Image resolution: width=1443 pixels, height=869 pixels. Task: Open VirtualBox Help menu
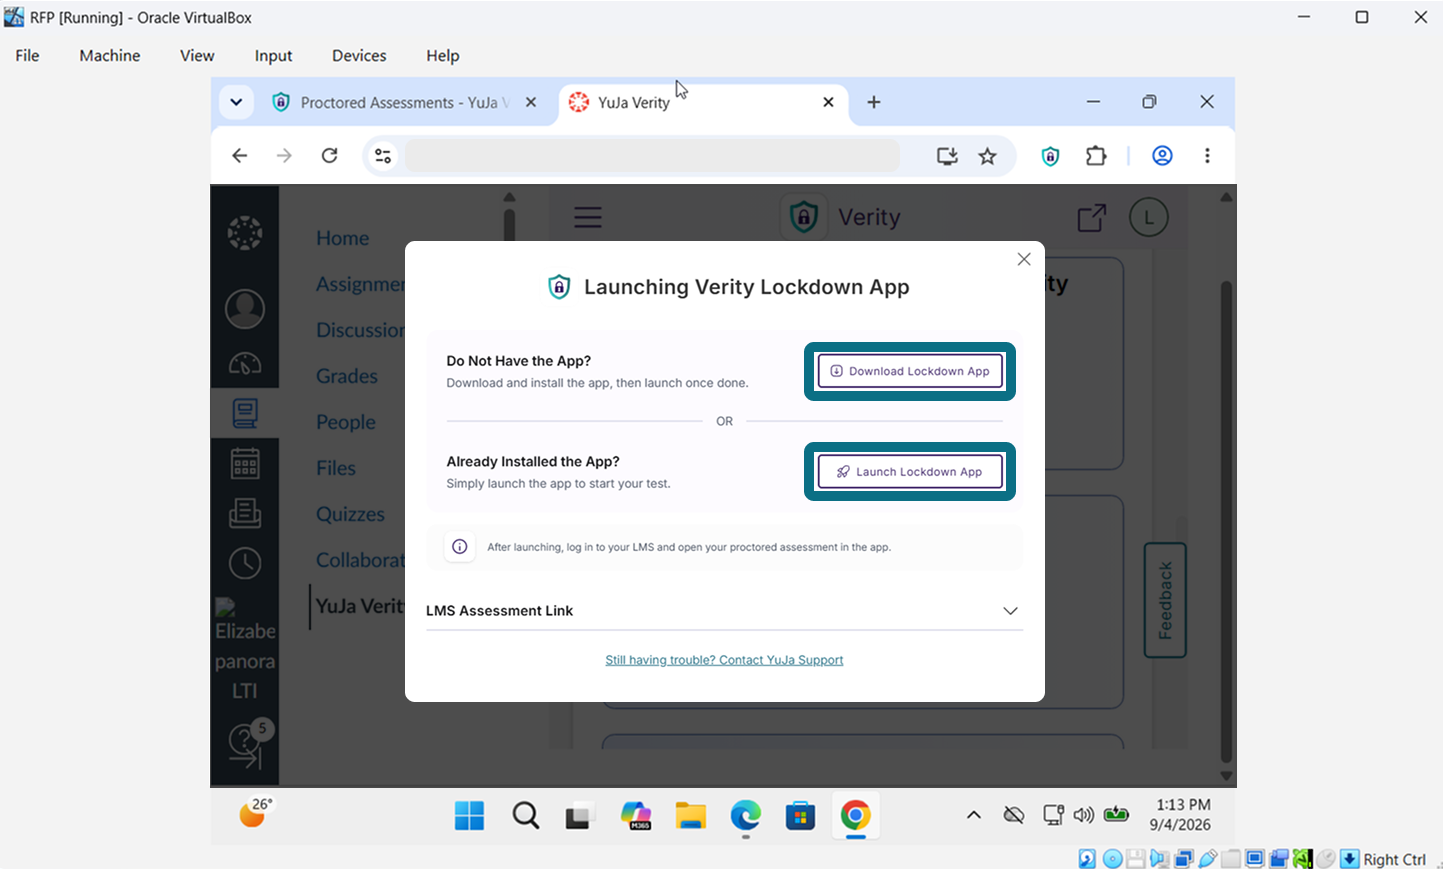tap(442, 55)
